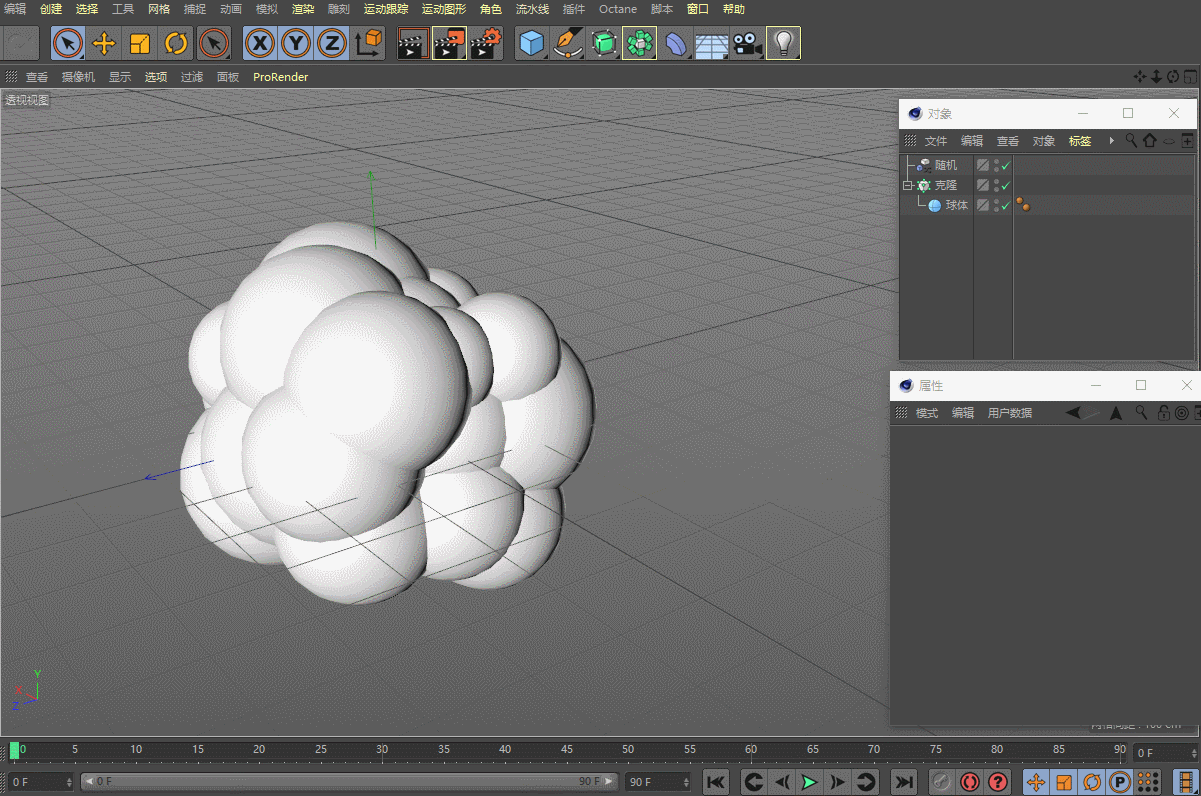Click the home icon in 对象 panel

1150,141
